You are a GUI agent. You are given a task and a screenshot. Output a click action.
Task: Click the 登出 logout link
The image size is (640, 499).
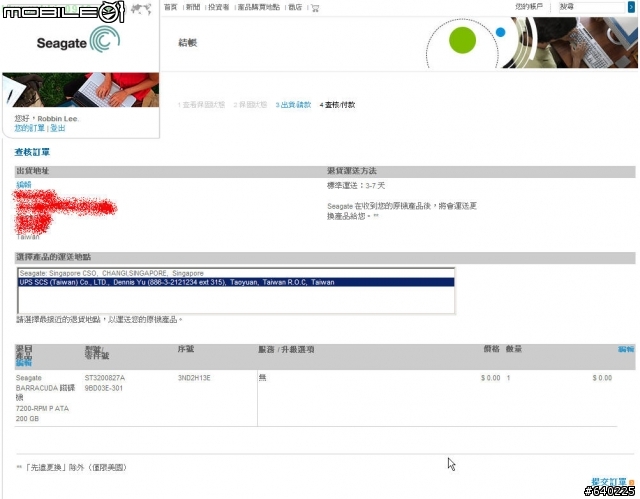tap(58, 128)
